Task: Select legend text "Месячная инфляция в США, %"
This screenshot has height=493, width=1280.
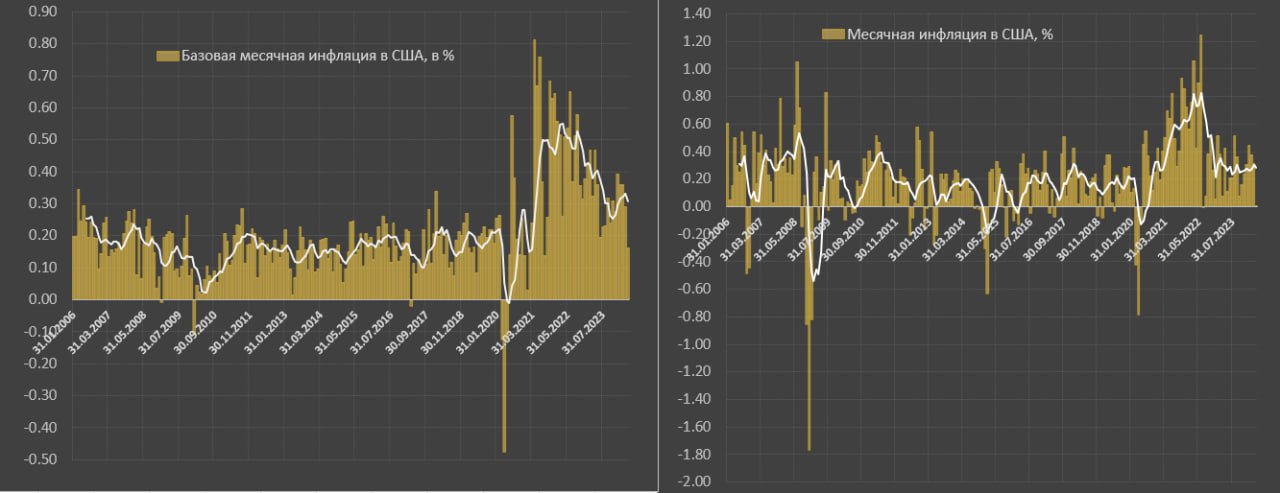Action: (x=950, y=33)
